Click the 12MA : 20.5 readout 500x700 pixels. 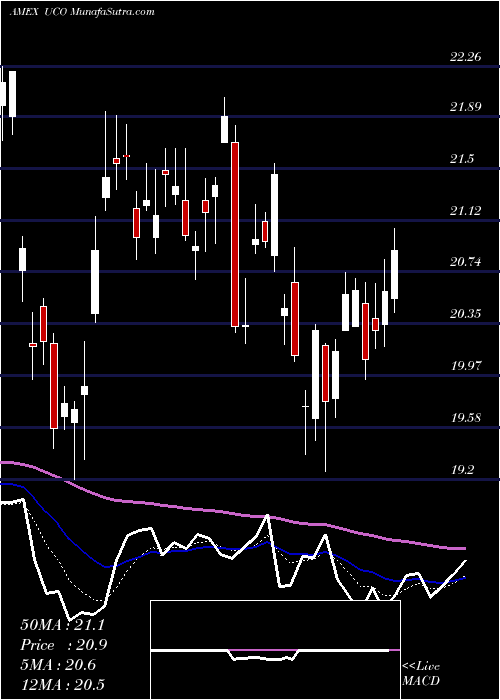point(62,684)
